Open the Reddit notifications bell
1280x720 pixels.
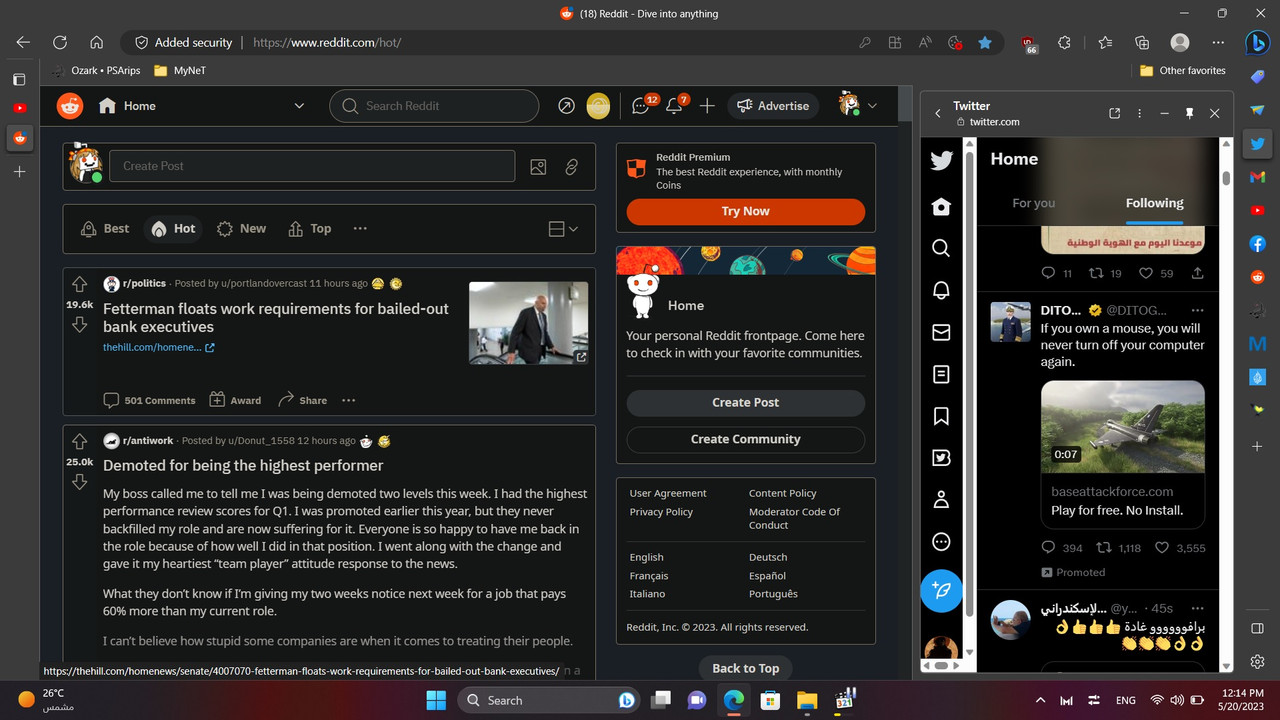pyautogui.click(x=675, y=105)
